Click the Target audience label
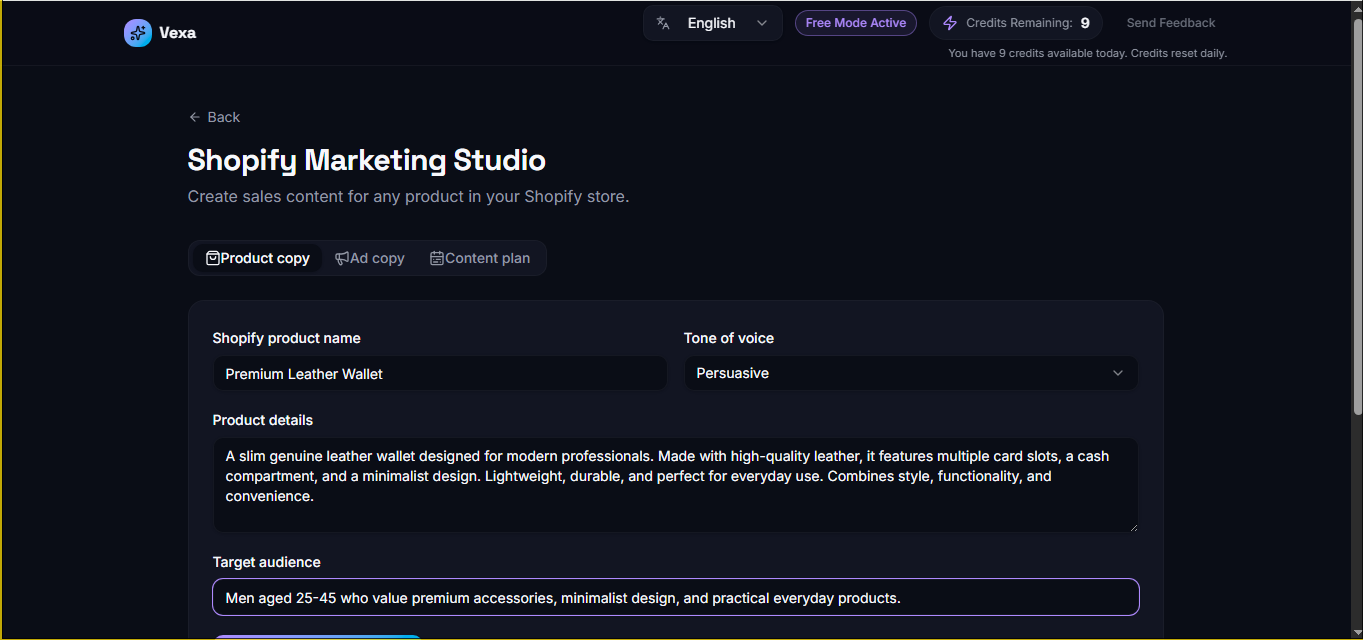Image resolution: width=1363 pixels, height=640 pixels. point(267,562)
